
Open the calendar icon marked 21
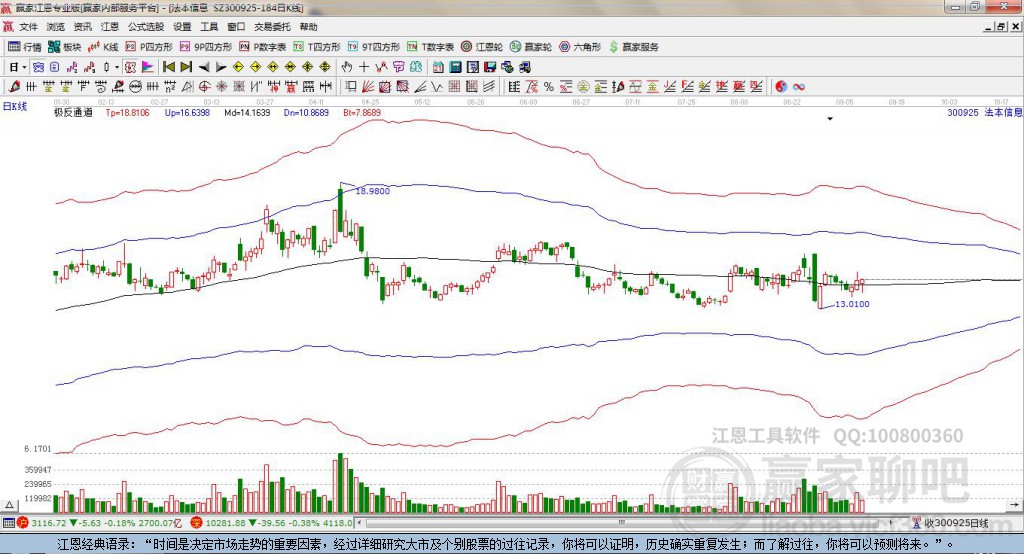[x=438, y=67]
